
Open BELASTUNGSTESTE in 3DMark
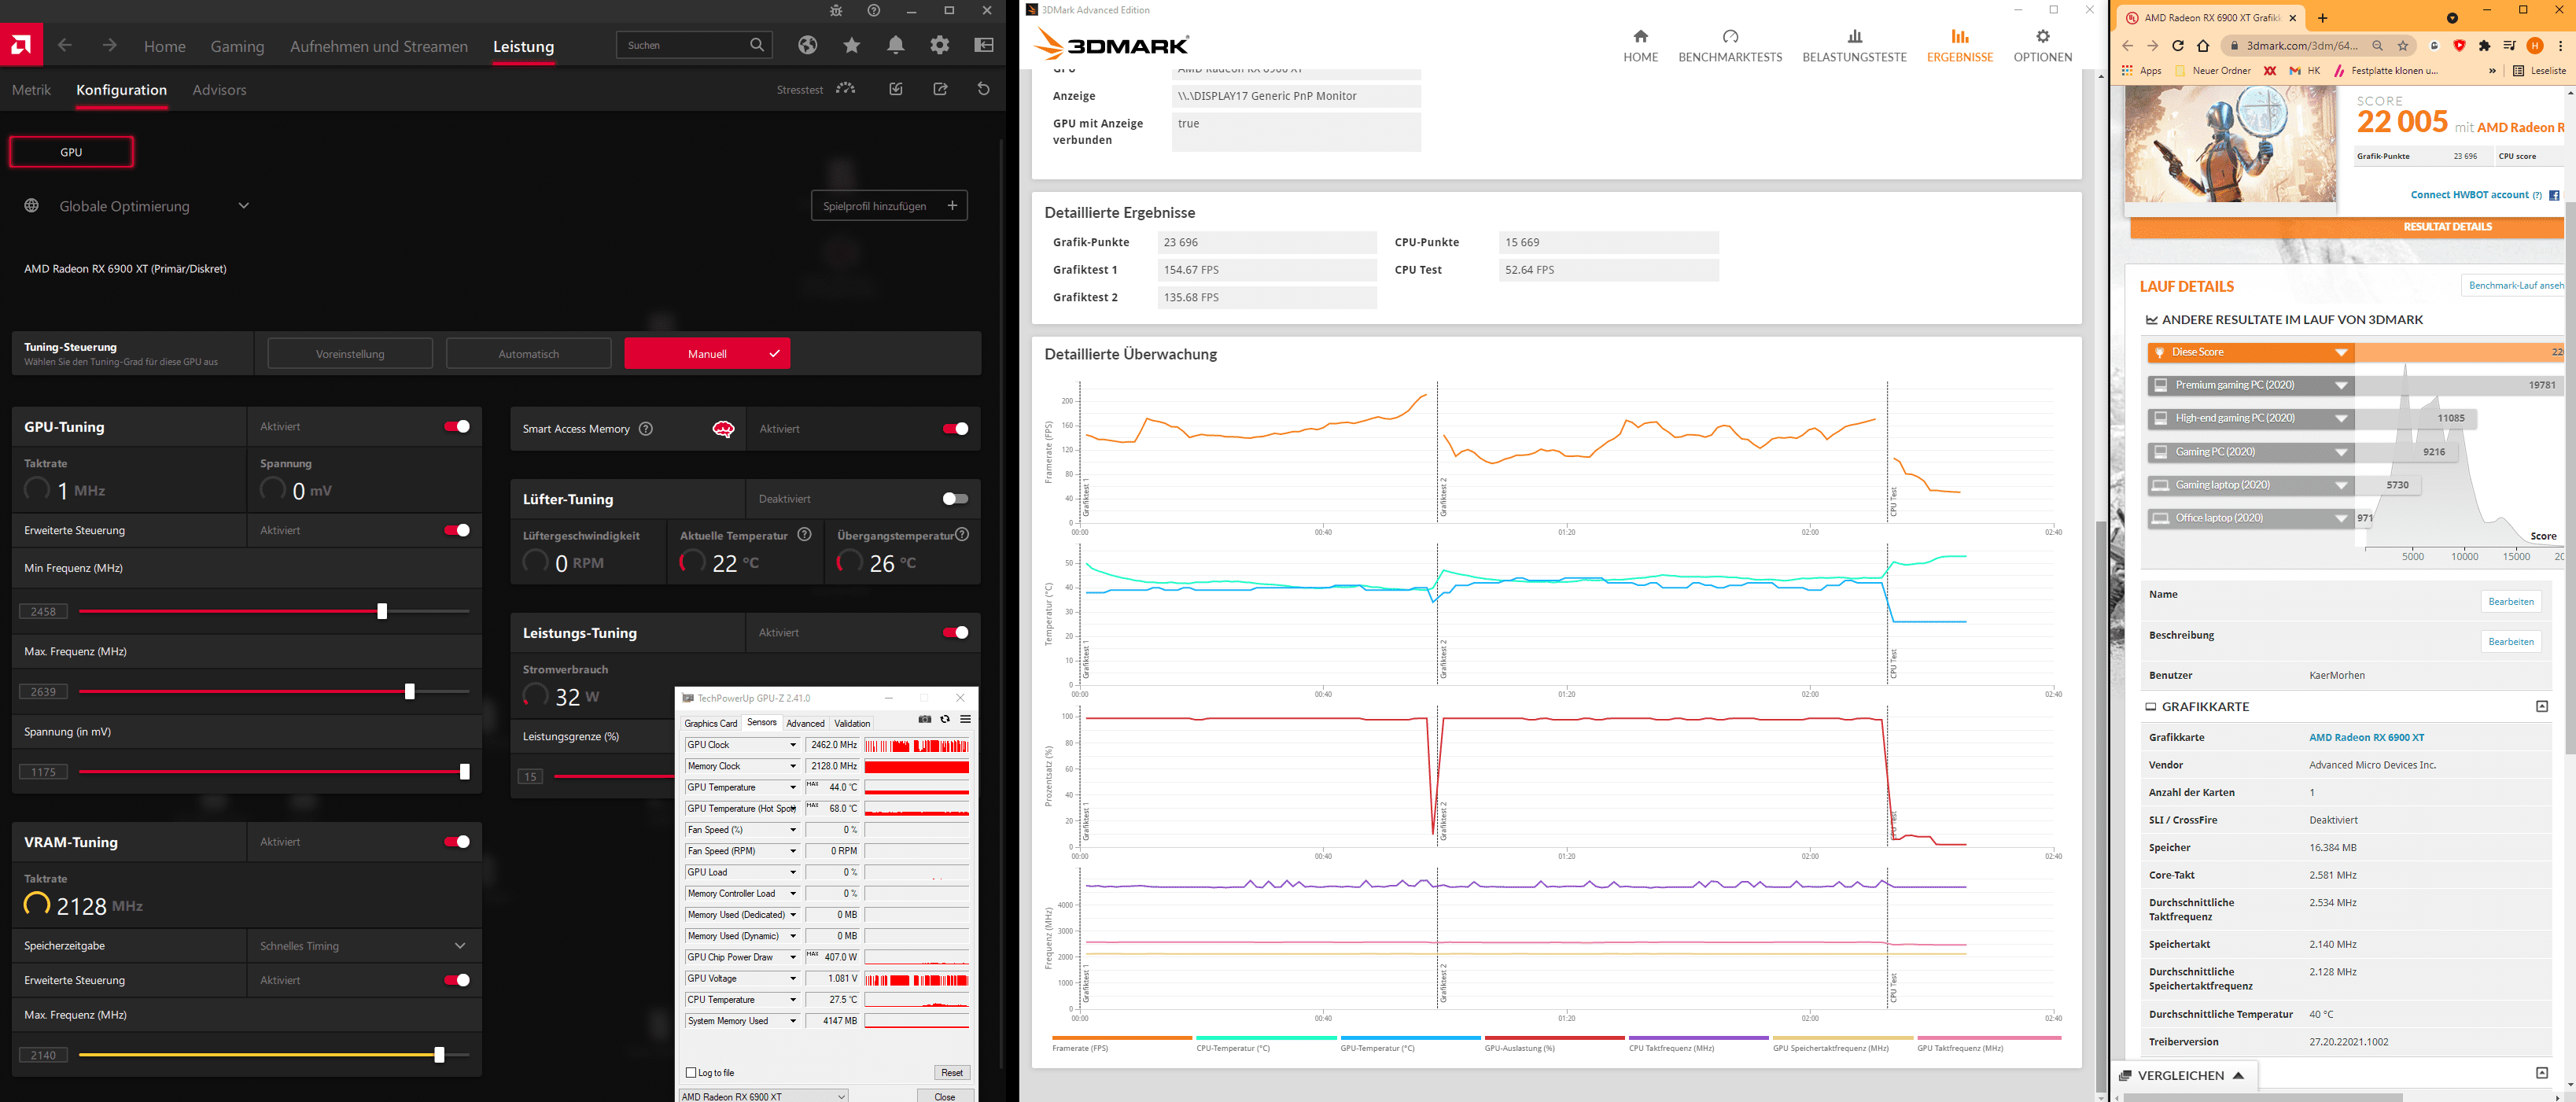coord(1854,46)
